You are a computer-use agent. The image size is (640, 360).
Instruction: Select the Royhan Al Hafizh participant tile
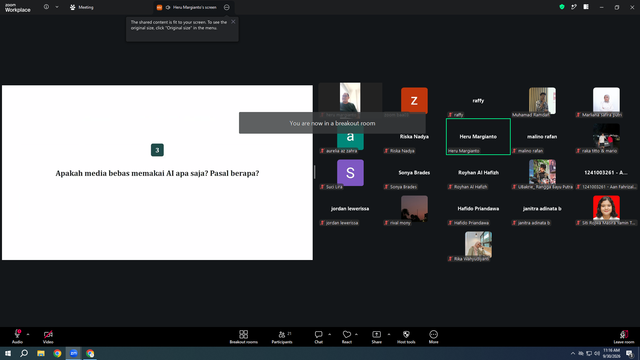(x=478, y=173)
